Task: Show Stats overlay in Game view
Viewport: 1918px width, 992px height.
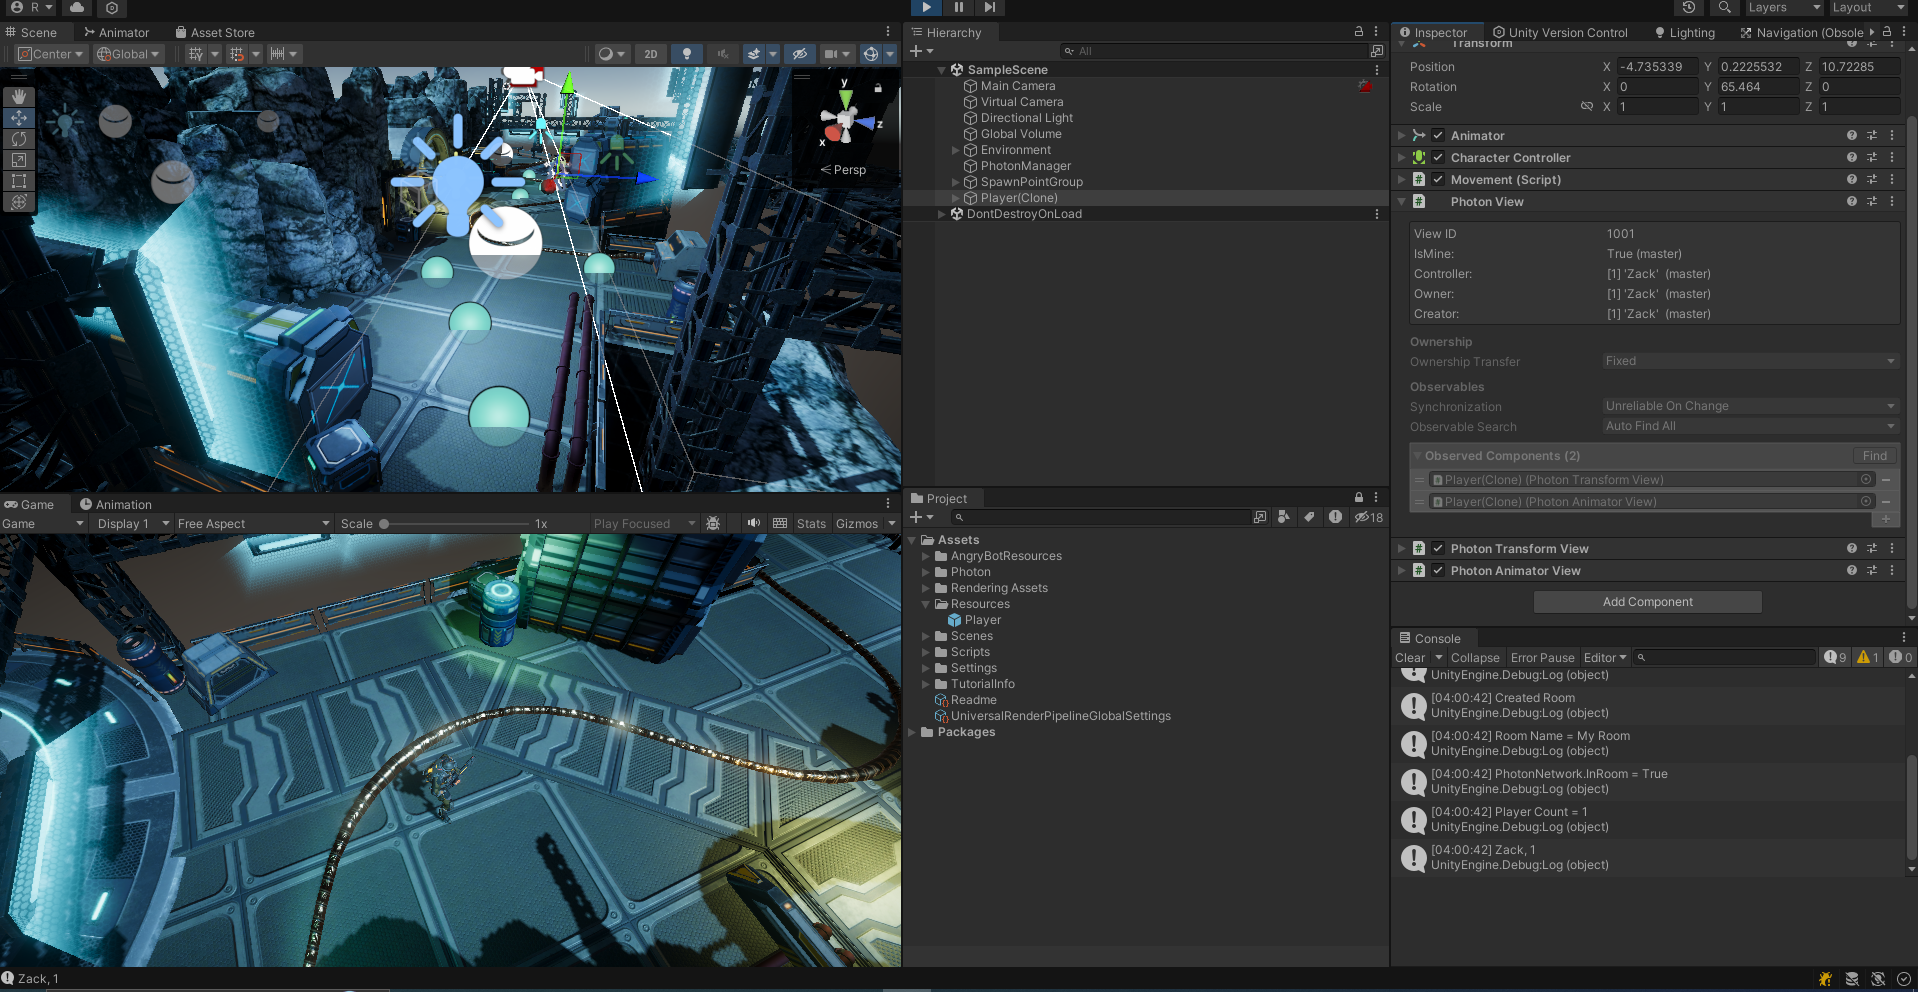Action: [811, 523]
